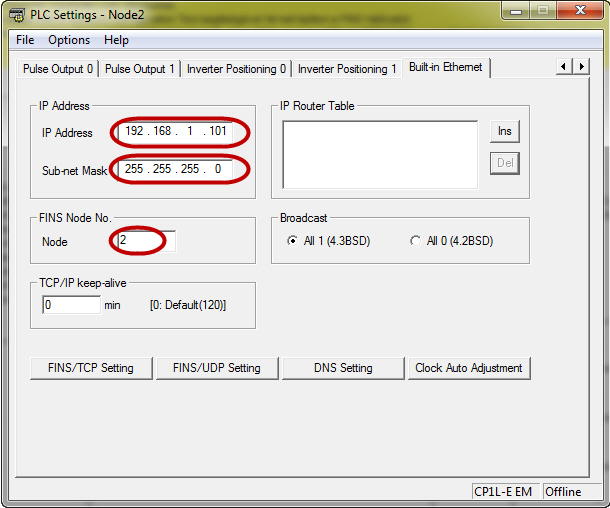Screen dimensions: 610x508
Task: Open the Options menu
Action: pos(69,40)
